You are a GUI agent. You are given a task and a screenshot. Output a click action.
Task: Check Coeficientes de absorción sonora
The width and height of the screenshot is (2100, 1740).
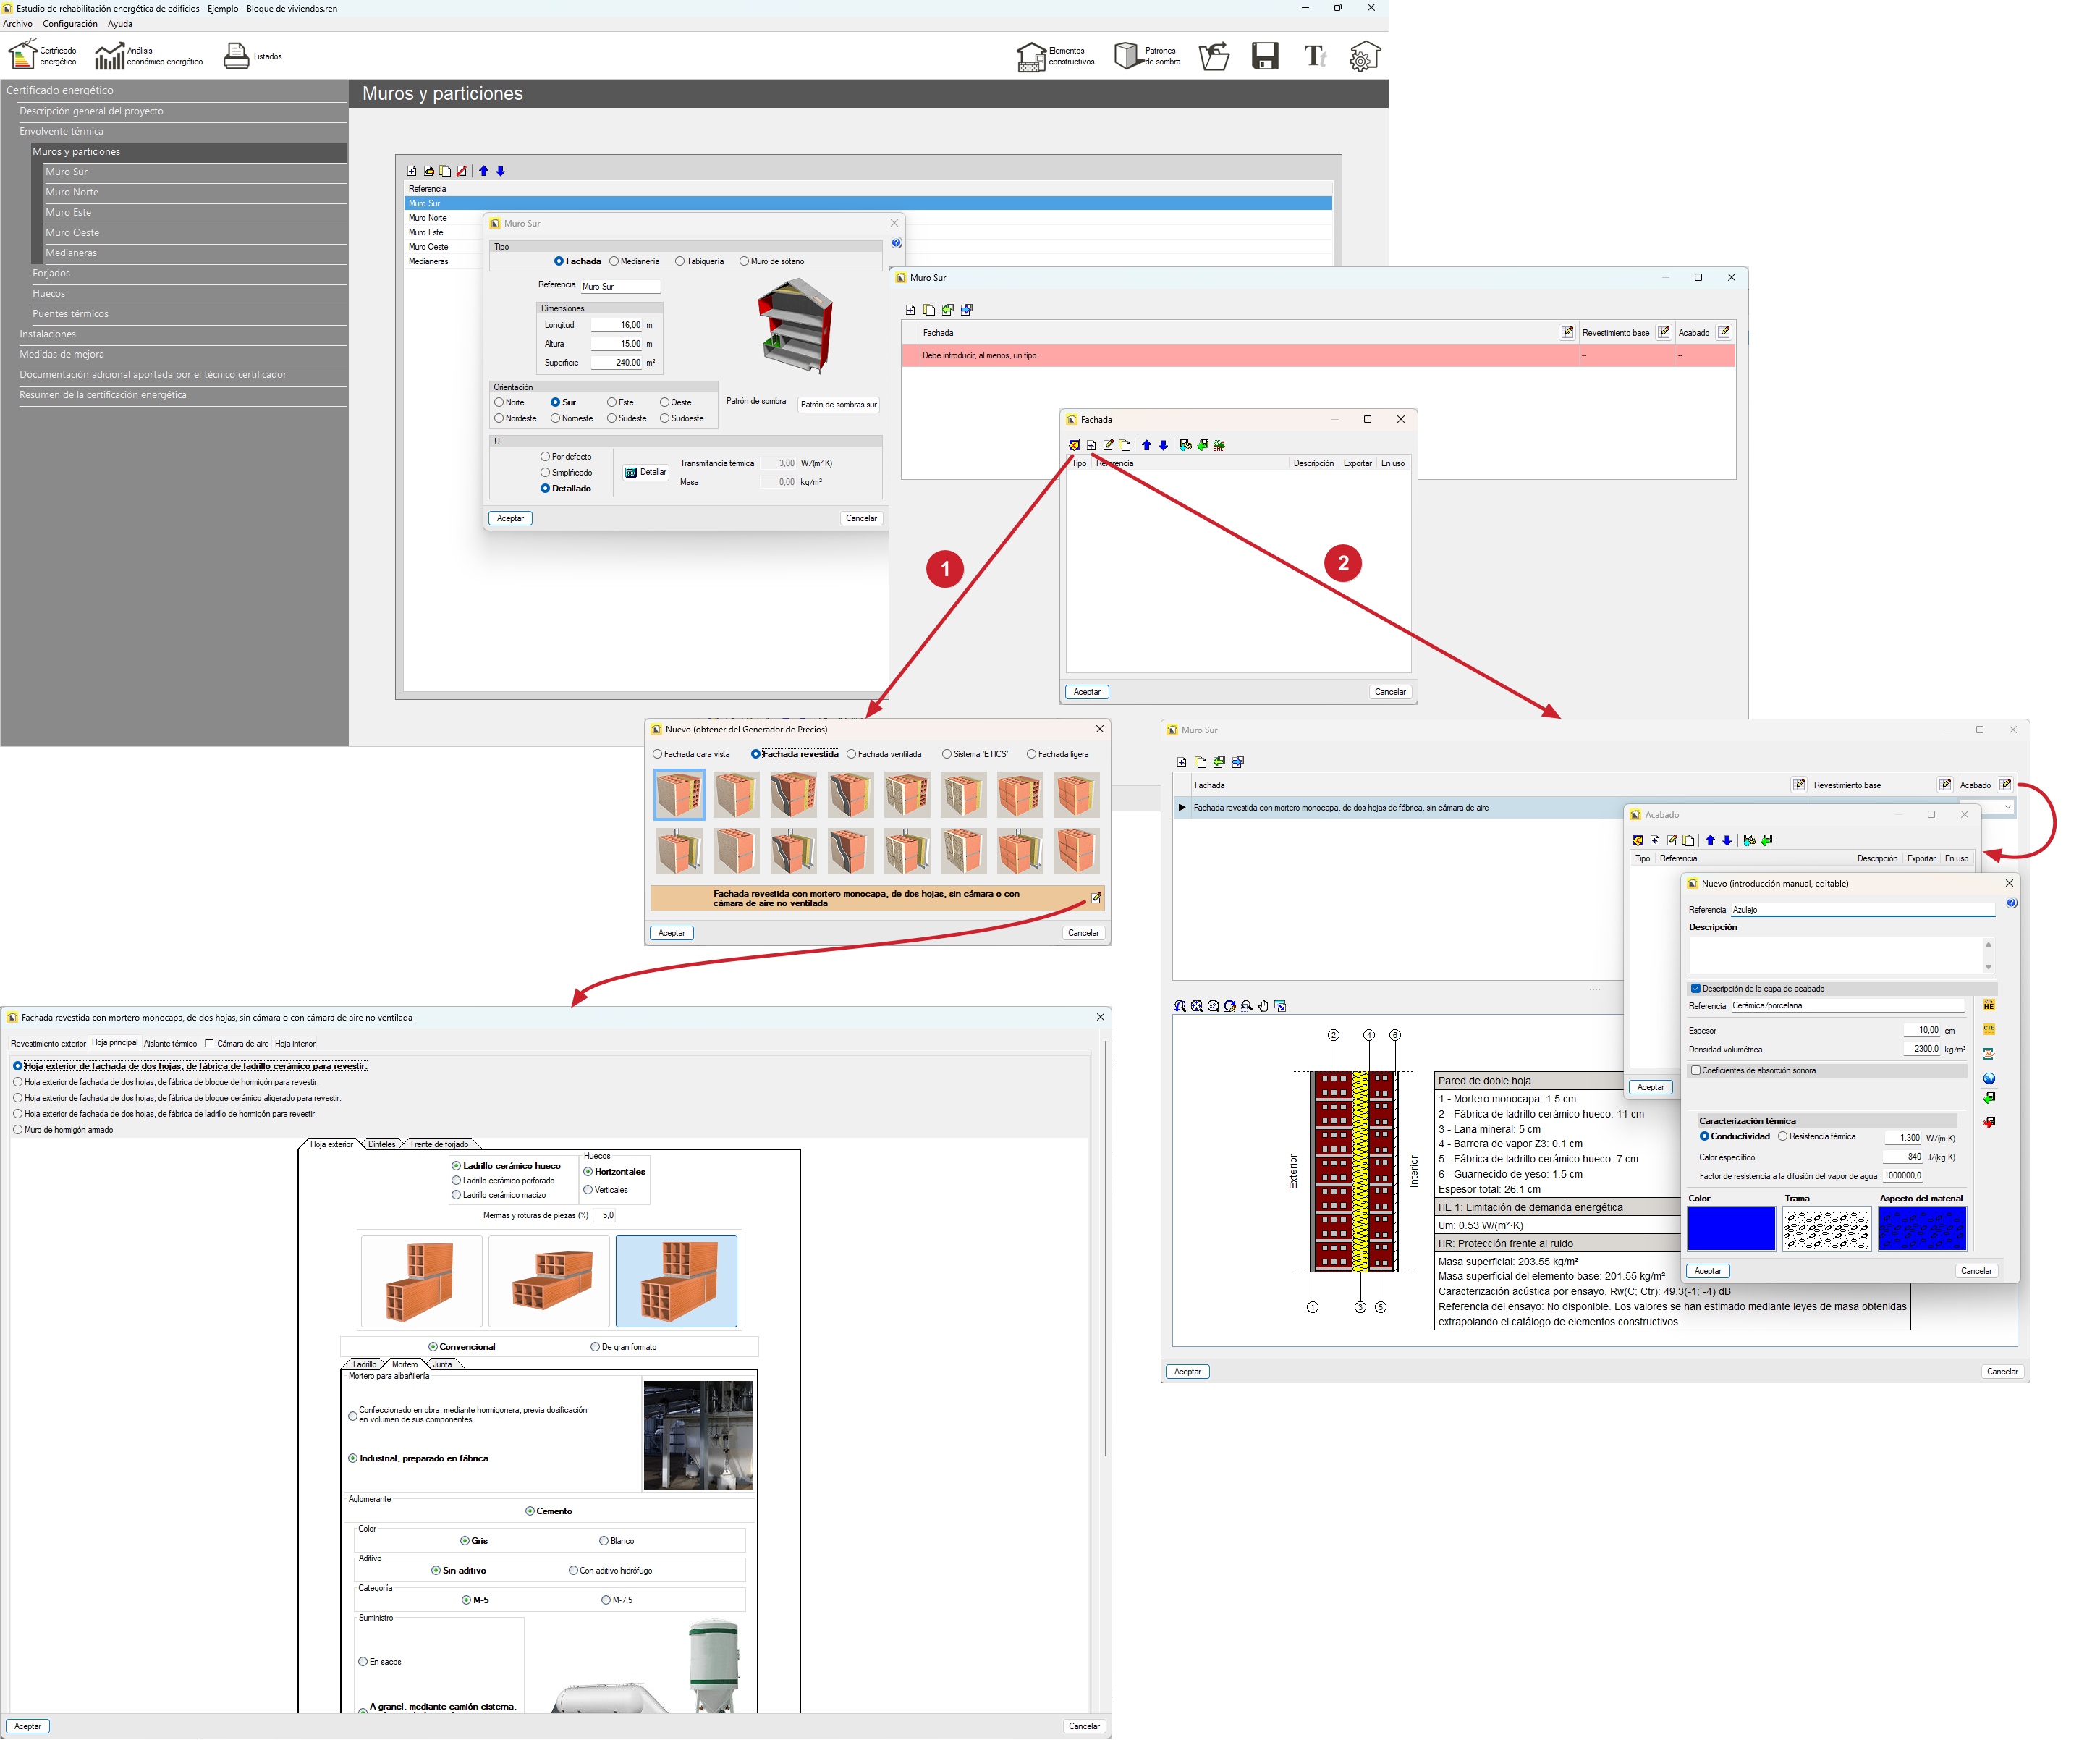pyautogui.click(x=1695, y=1070)
